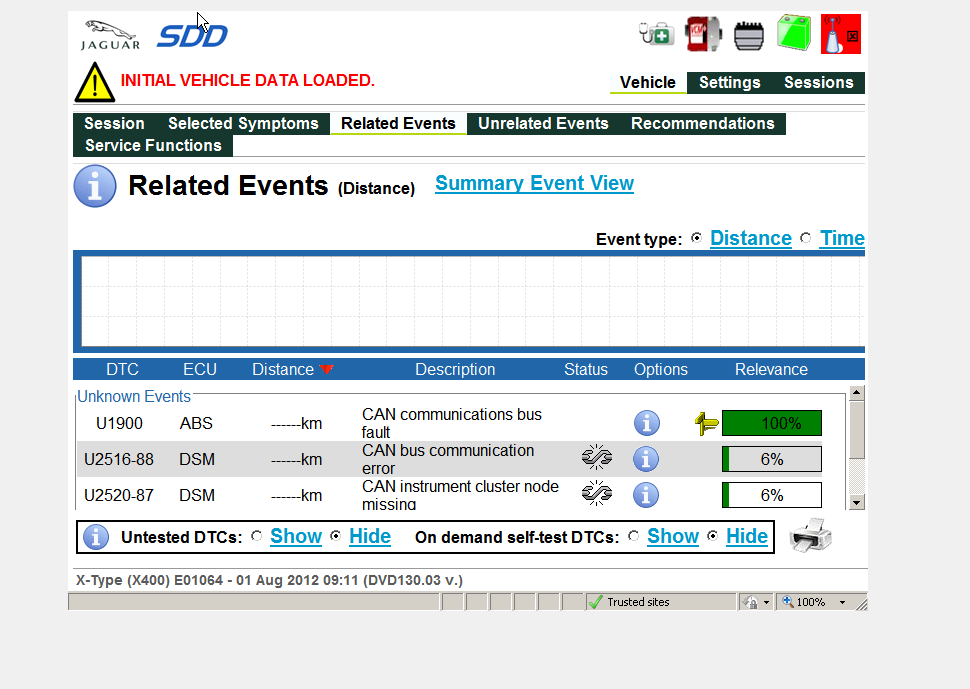This screenshot has height=689, width=970.
Task: Print the event list using printer icon
Action: tap(810, 537)
